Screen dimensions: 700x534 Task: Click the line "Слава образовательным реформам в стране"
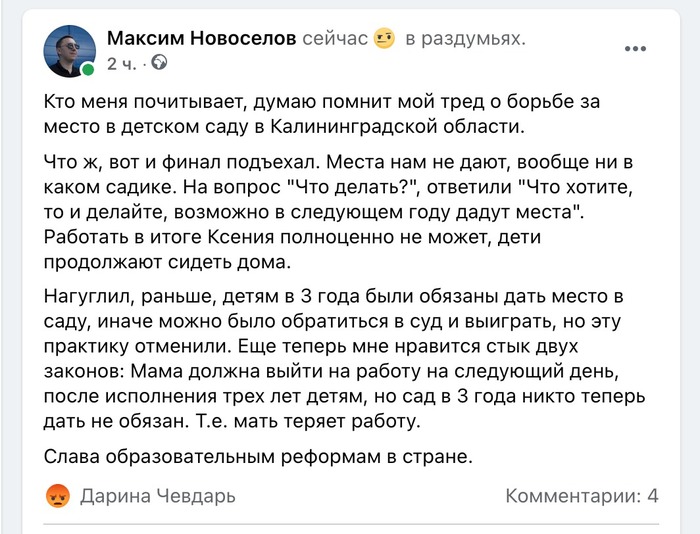pos(258,457)
